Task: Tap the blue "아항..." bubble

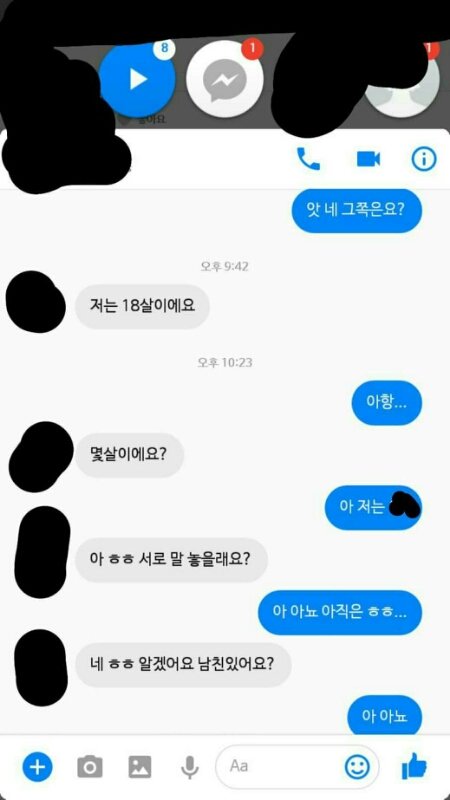Action: pyautogui.click(x=387, y=403)
